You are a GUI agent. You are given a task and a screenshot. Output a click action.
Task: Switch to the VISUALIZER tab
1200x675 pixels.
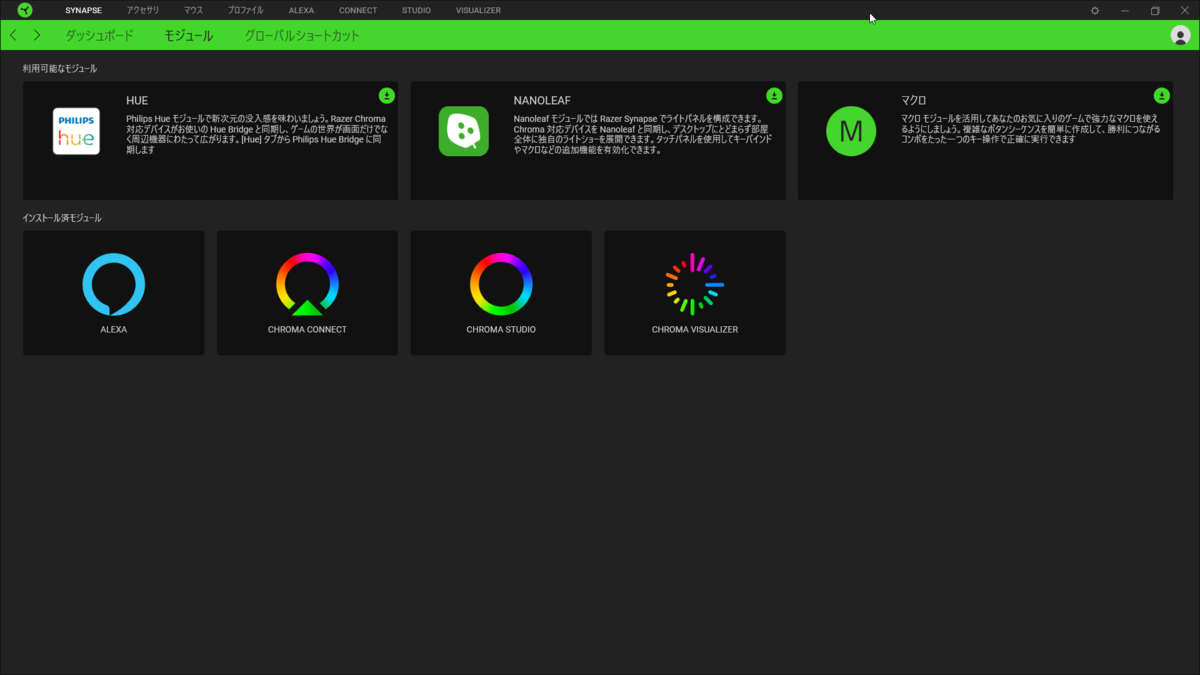point(478,10)
